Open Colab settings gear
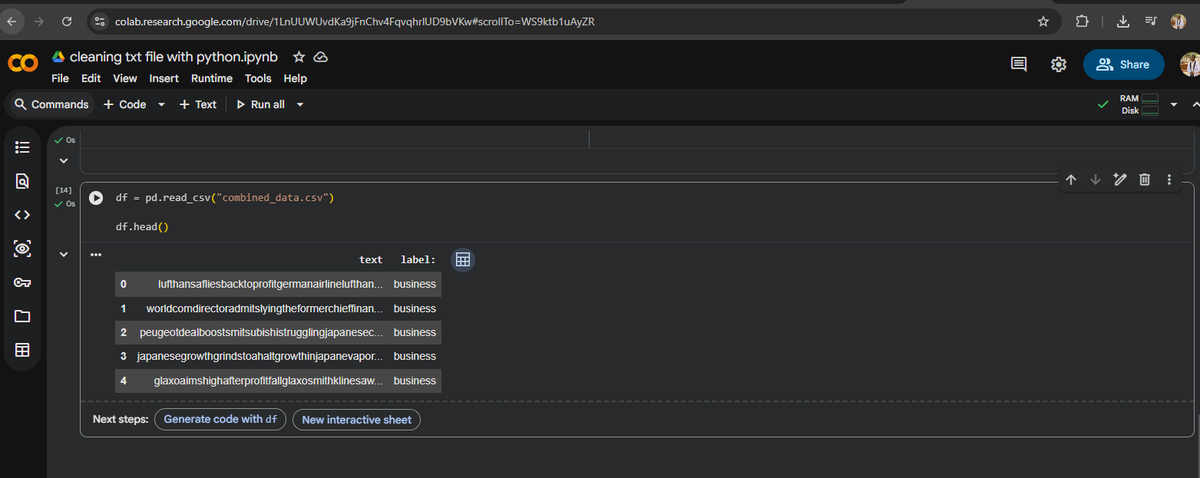The image size is (1200, 478). [x=1060, y=64]
